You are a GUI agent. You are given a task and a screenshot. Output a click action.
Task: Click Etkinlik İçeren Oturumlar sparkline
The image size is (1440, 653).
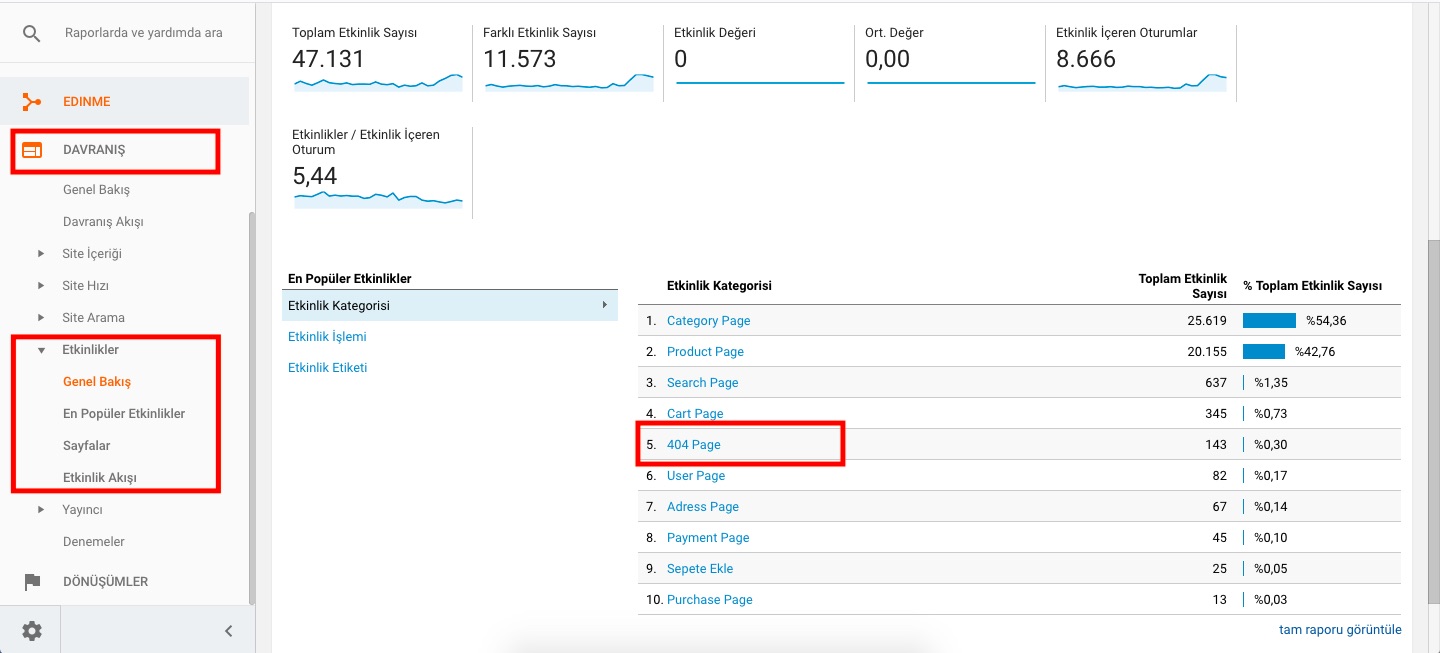[x=1142, y=83]
